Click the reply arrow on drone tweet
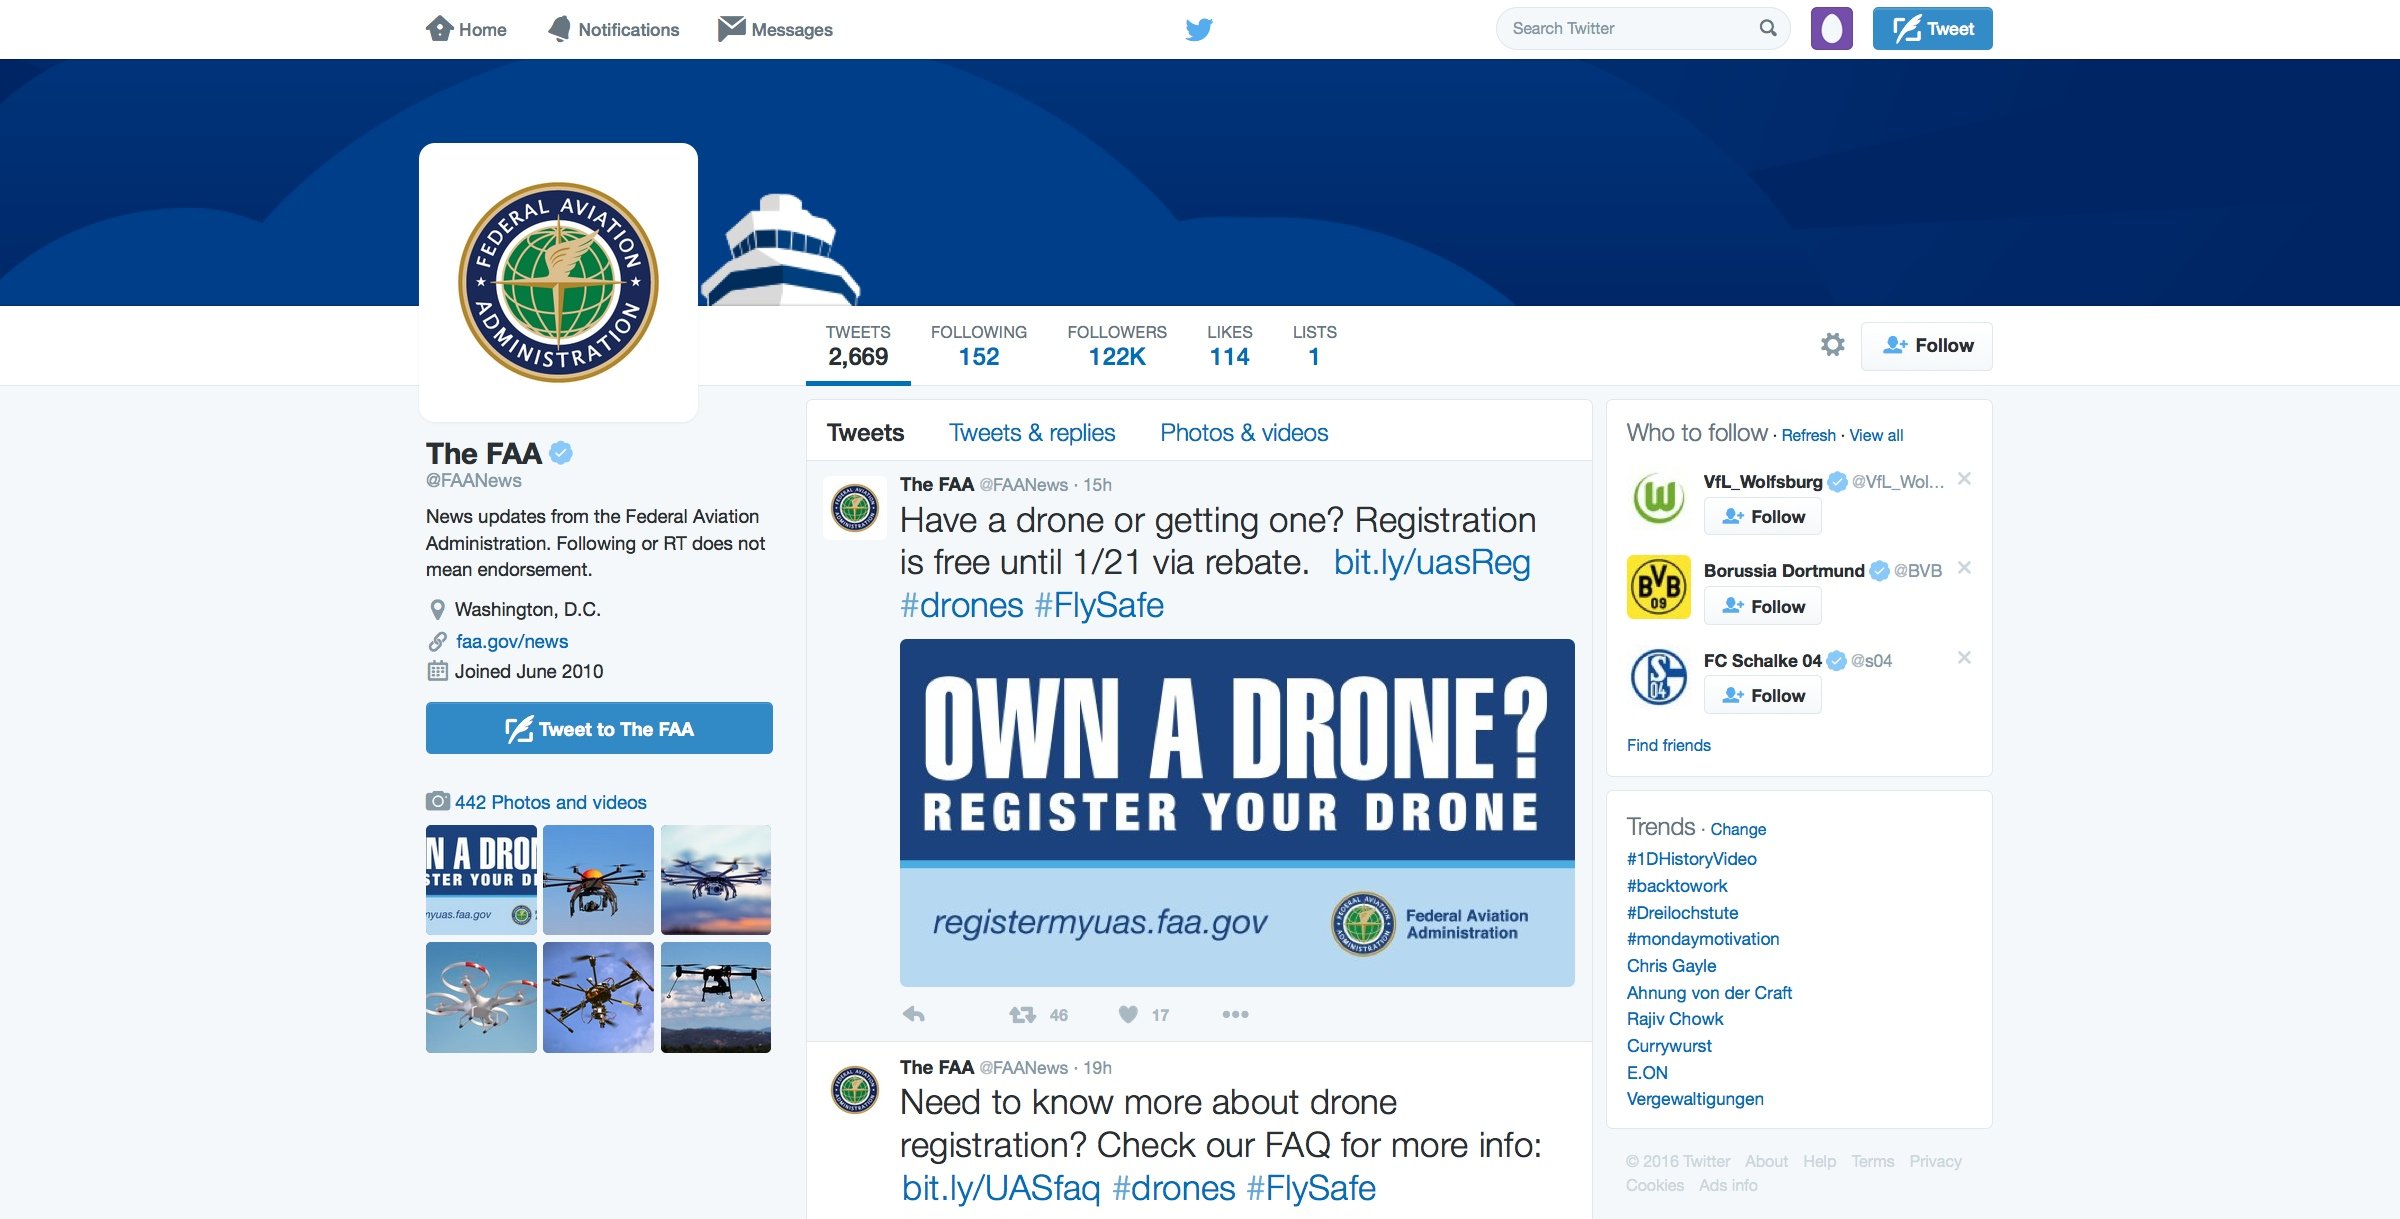The image size is (2400, 1219). coord(913,1014)
